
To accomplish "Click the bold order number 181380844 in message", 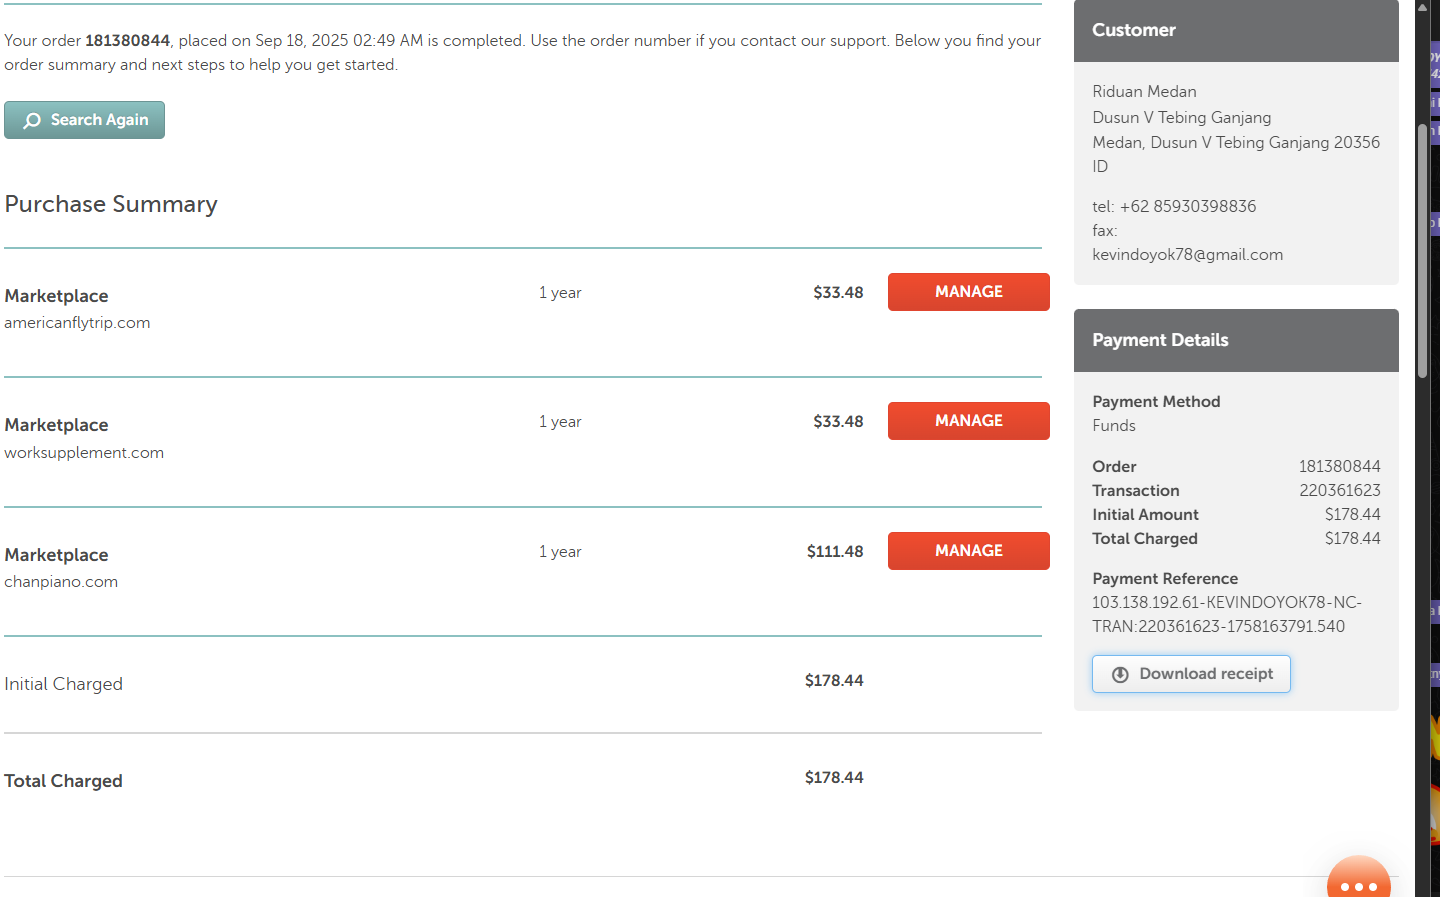I will pos(127,41).
